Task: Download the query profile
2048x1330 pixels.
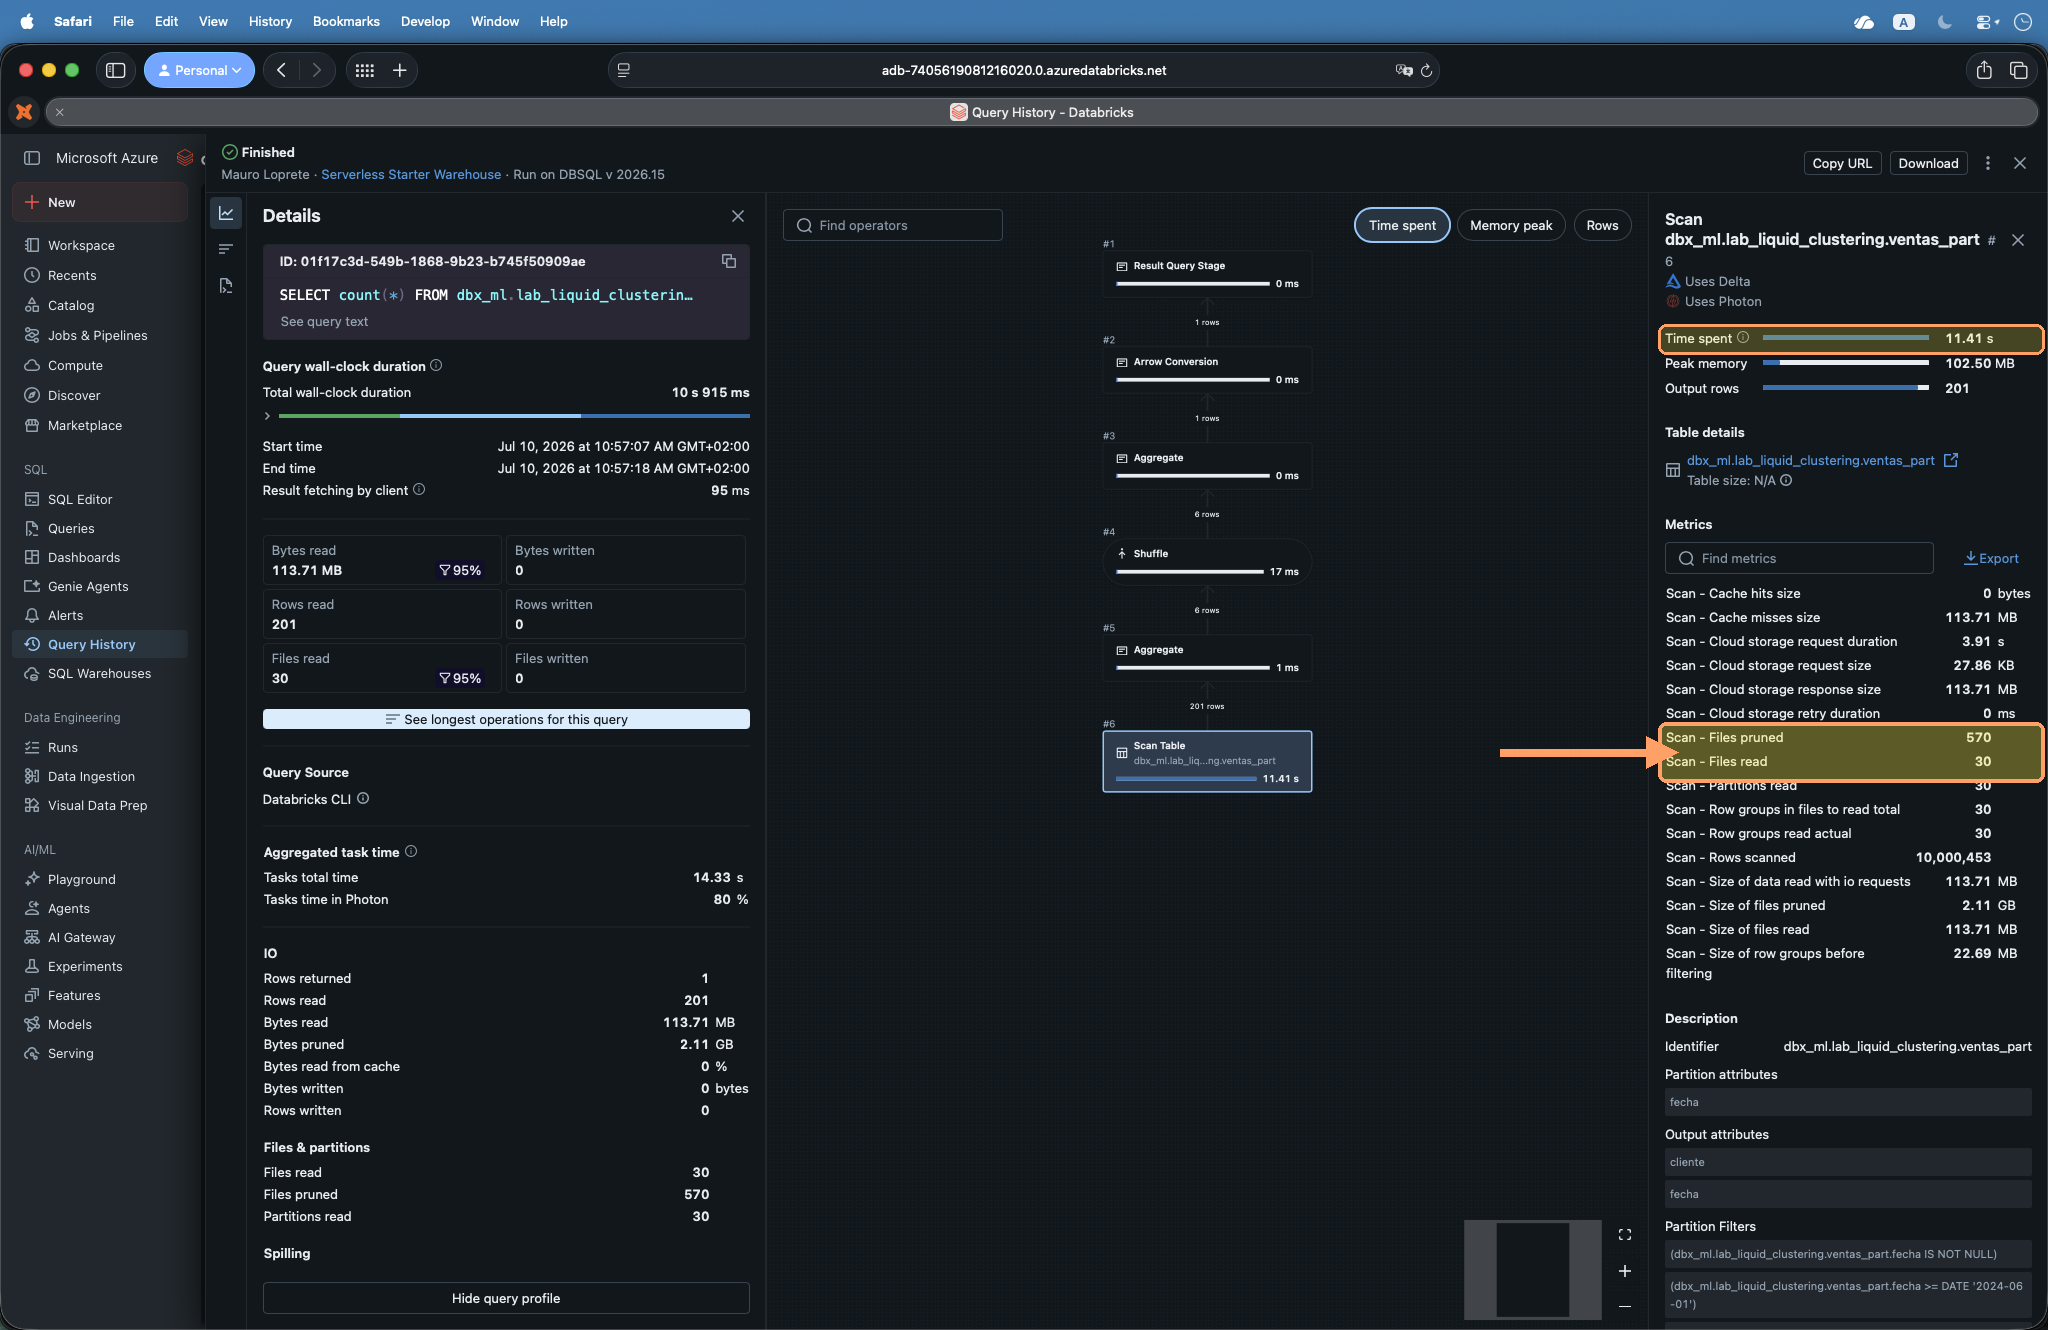Action: 1928,163
